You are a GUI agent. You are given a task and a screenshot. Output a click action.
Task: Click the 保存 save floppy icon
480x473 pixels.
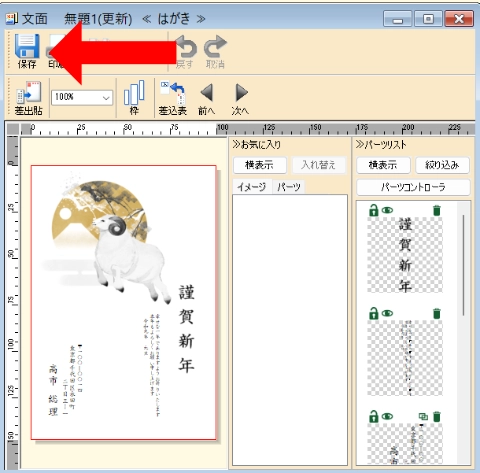[x=27, y=47]
